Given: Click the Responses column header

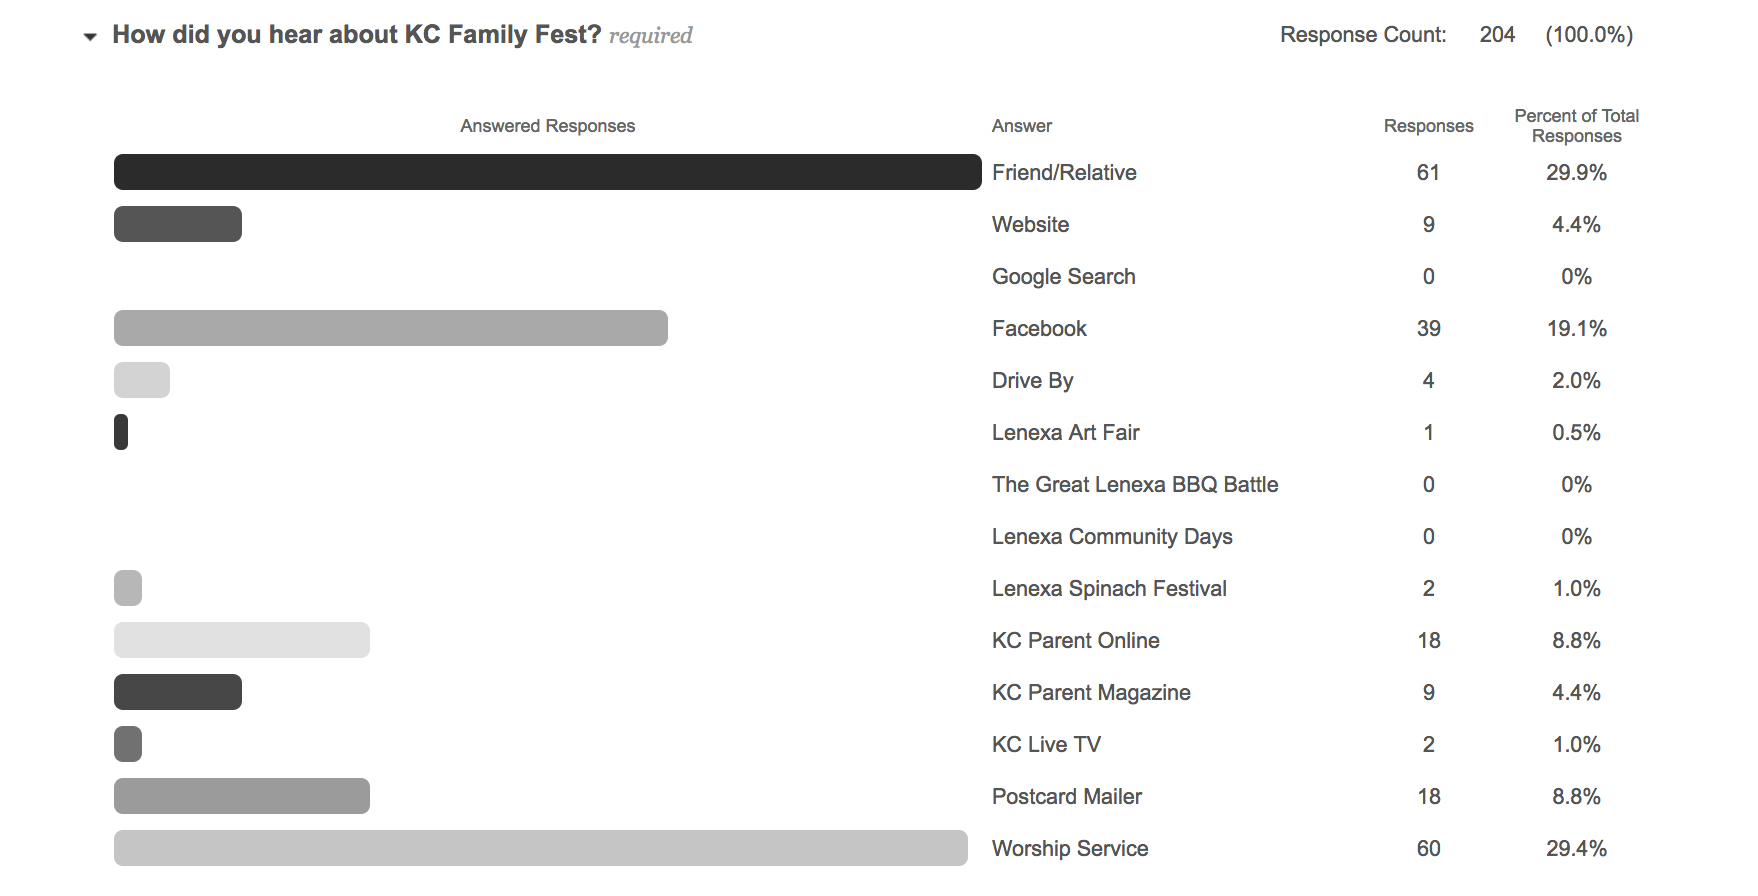Looking at the screenshot, I should pyautogui.click(x=1428, y=126).
